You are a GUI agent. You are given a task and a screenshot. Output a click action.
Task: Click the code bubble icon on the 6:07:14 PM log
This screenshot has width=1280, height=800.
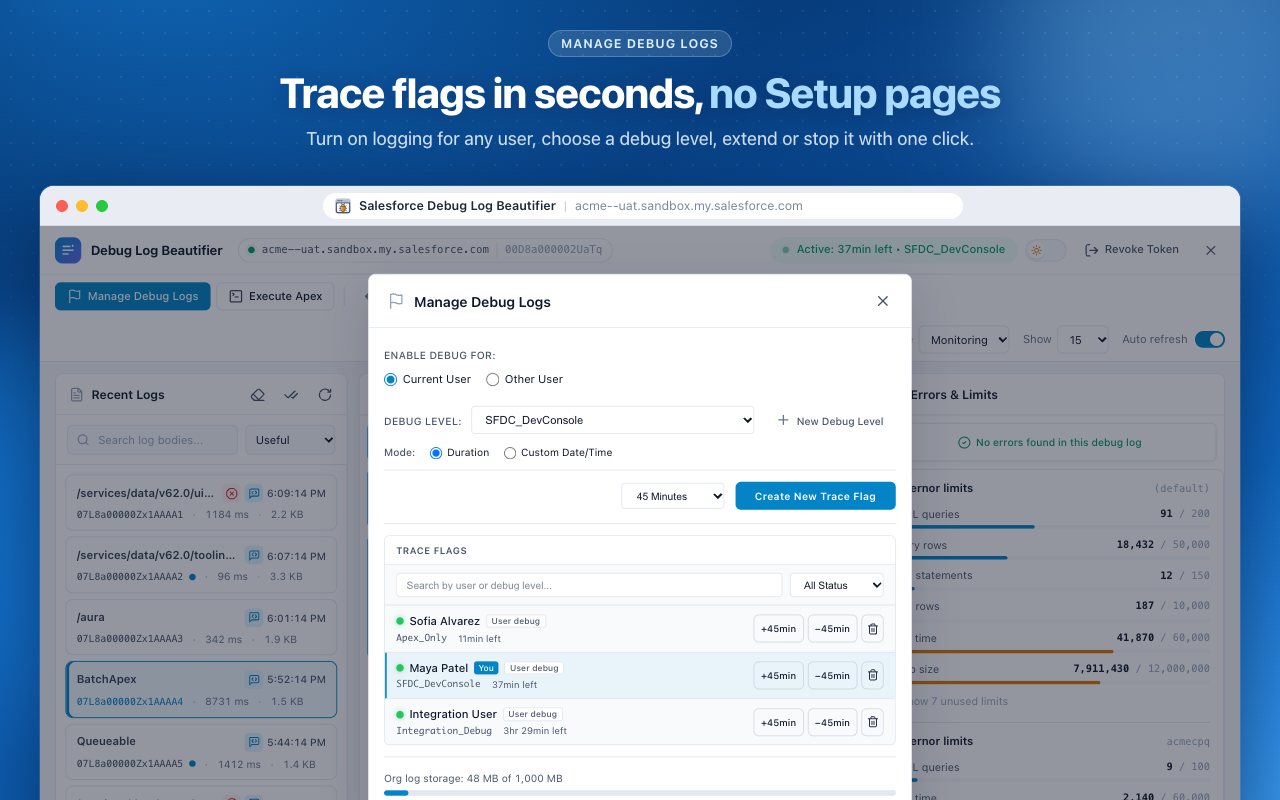pos(254,555)
